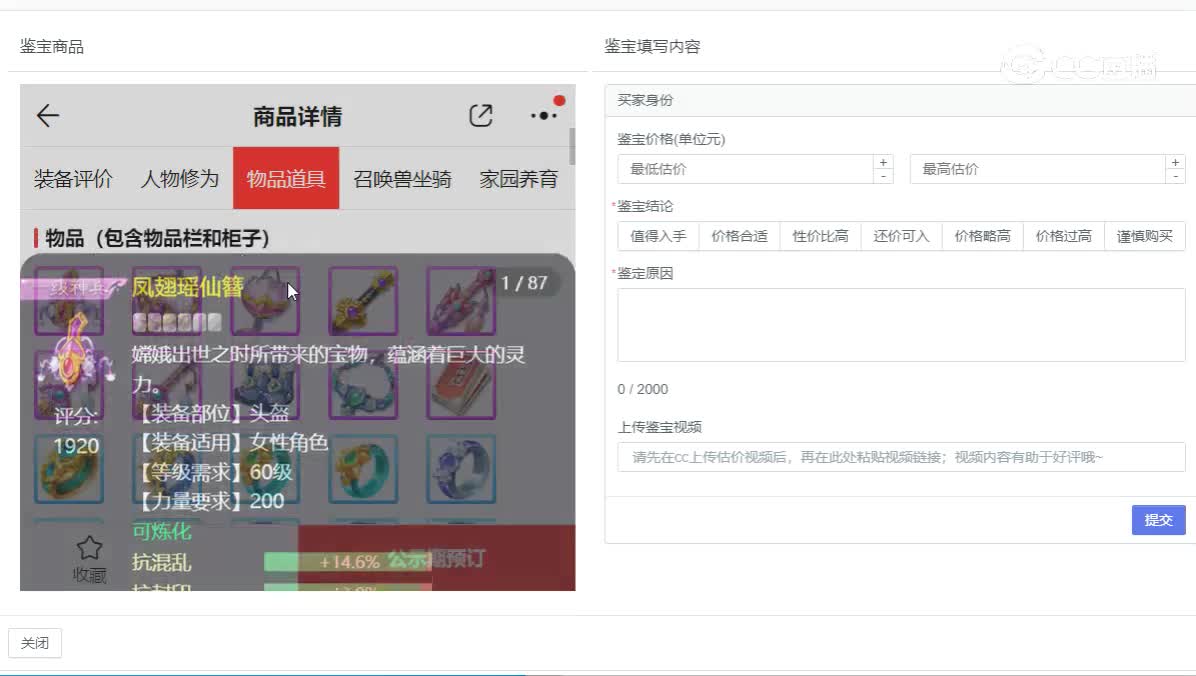Open the 召唤兽坐骑 tab
The width and height of the screenshot is (1196, 676).
click(x=403, y=179)
